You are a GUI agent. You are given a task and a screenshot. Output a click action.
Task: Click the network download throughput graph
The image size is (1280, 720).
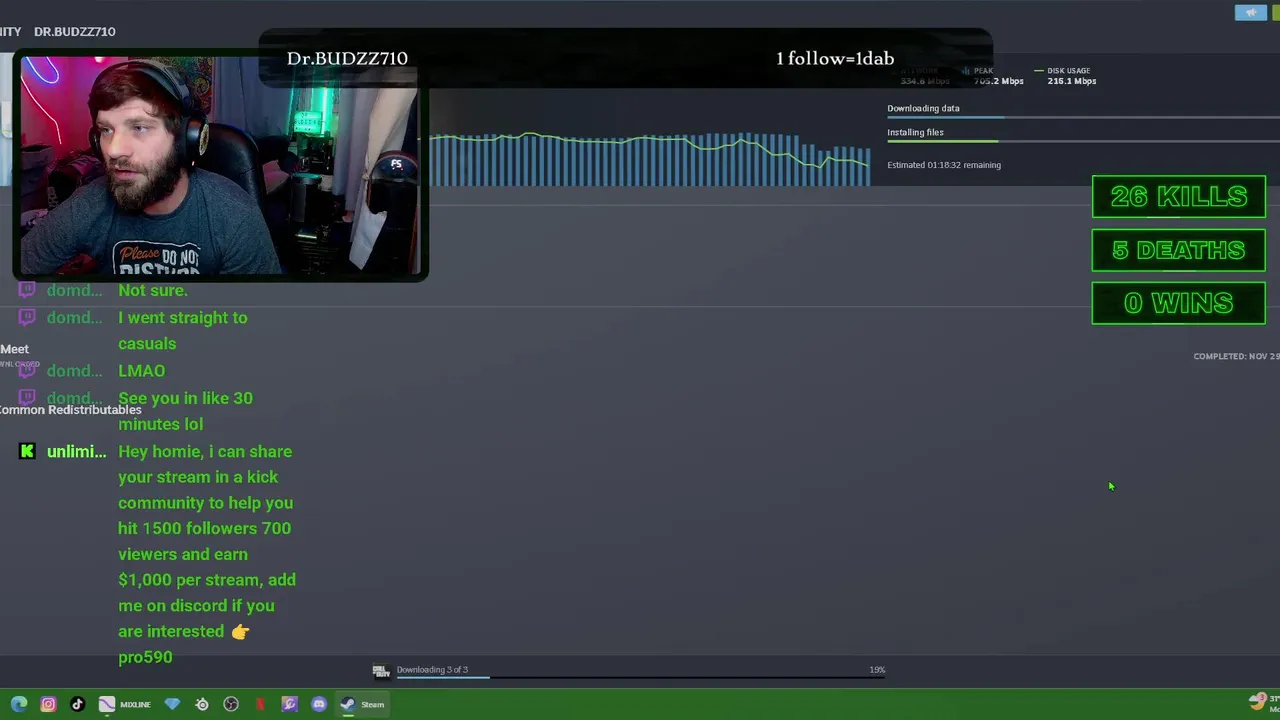[650, 158]
